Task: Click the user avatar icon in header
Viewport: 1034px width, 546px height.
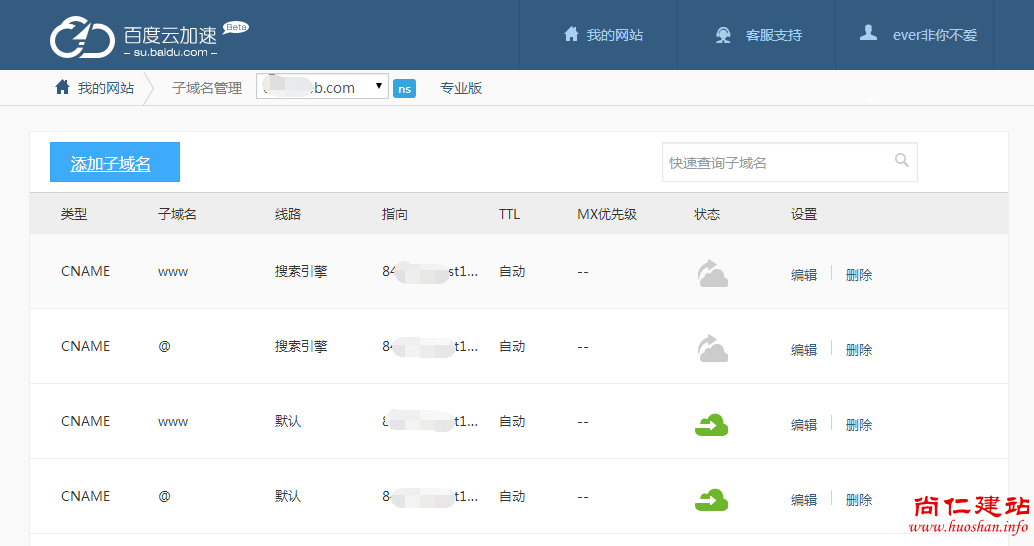Action: [868, 33]
